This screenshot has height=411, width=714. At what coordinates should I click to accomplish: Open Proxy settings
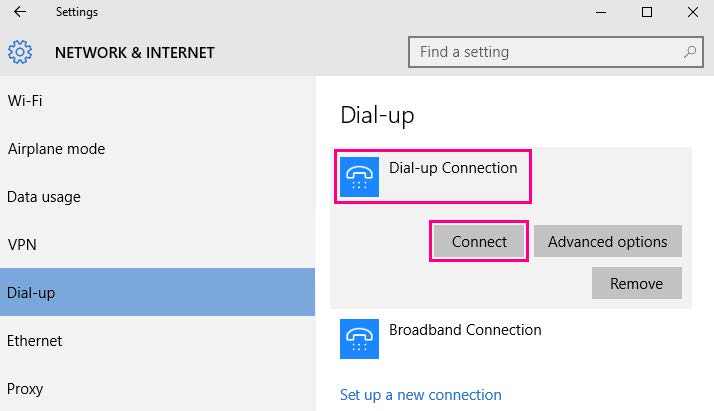tap(158, 388)
